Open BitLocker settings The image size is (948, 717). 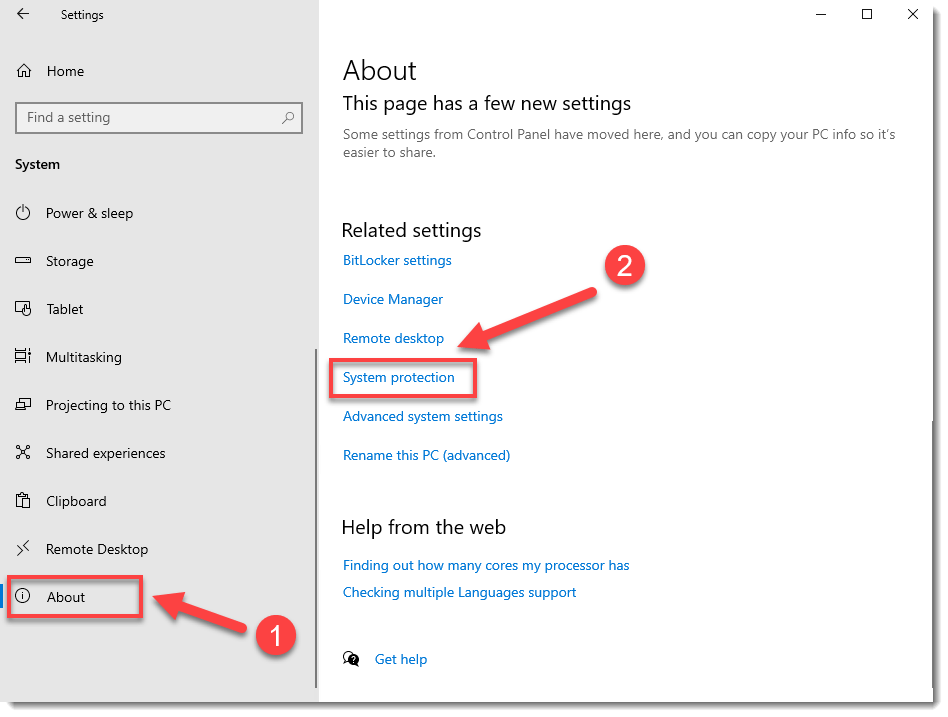point(397,260)
